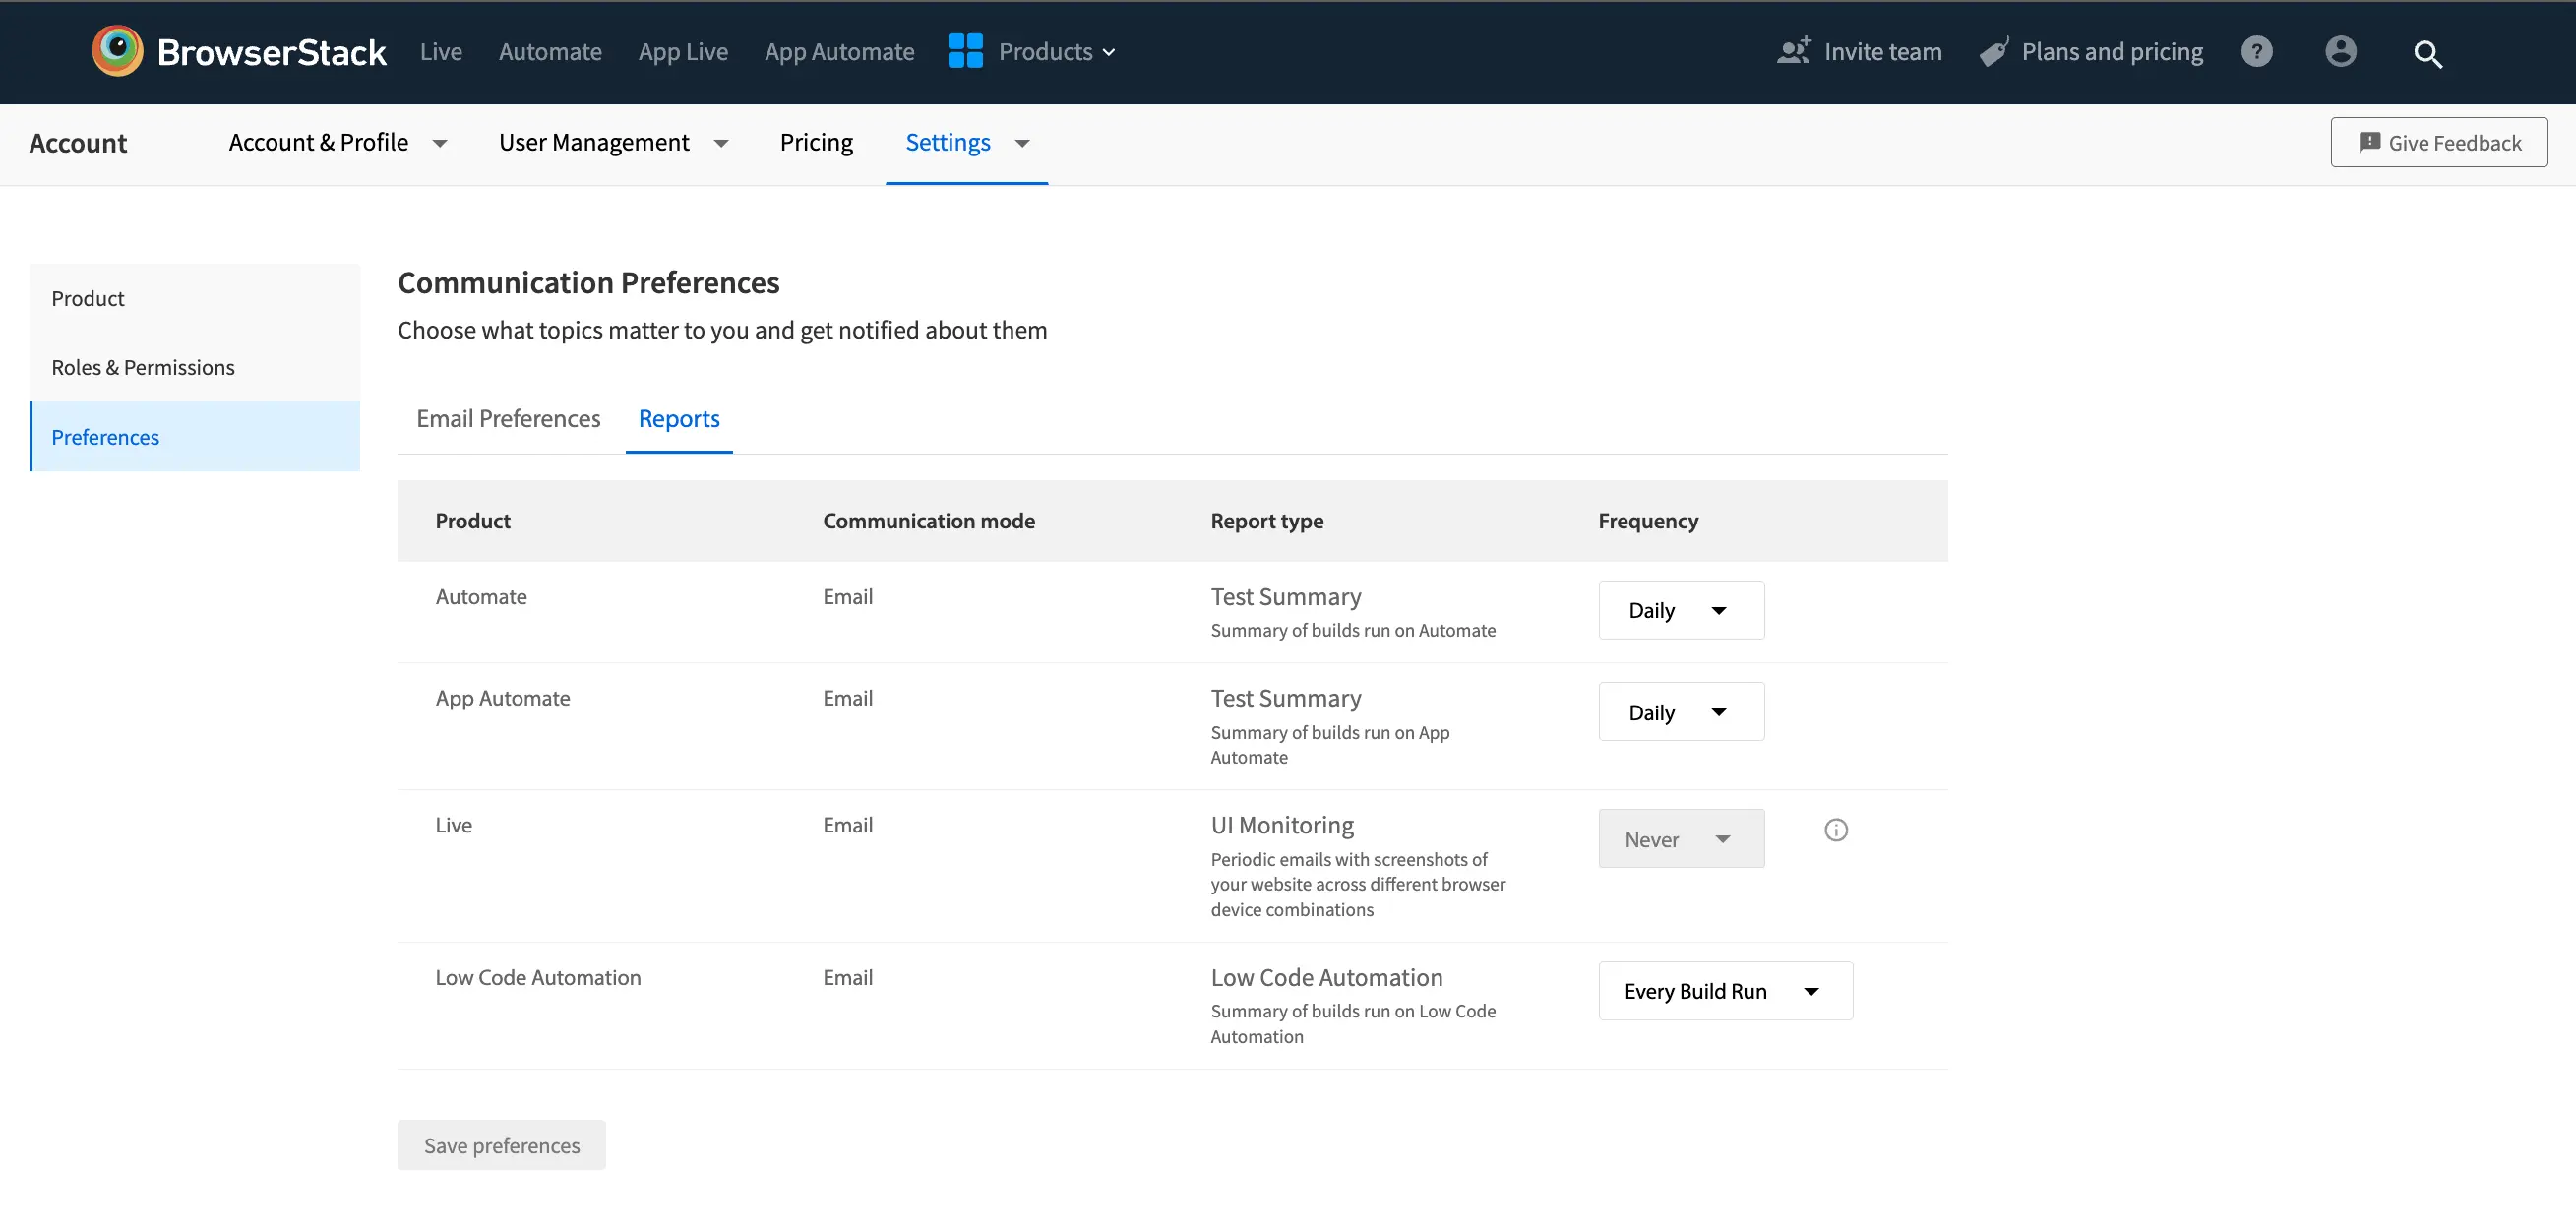
Task: Open App Automate frequency Daily dropdown
Action: pyautogui.click(x=1681, y=712)
